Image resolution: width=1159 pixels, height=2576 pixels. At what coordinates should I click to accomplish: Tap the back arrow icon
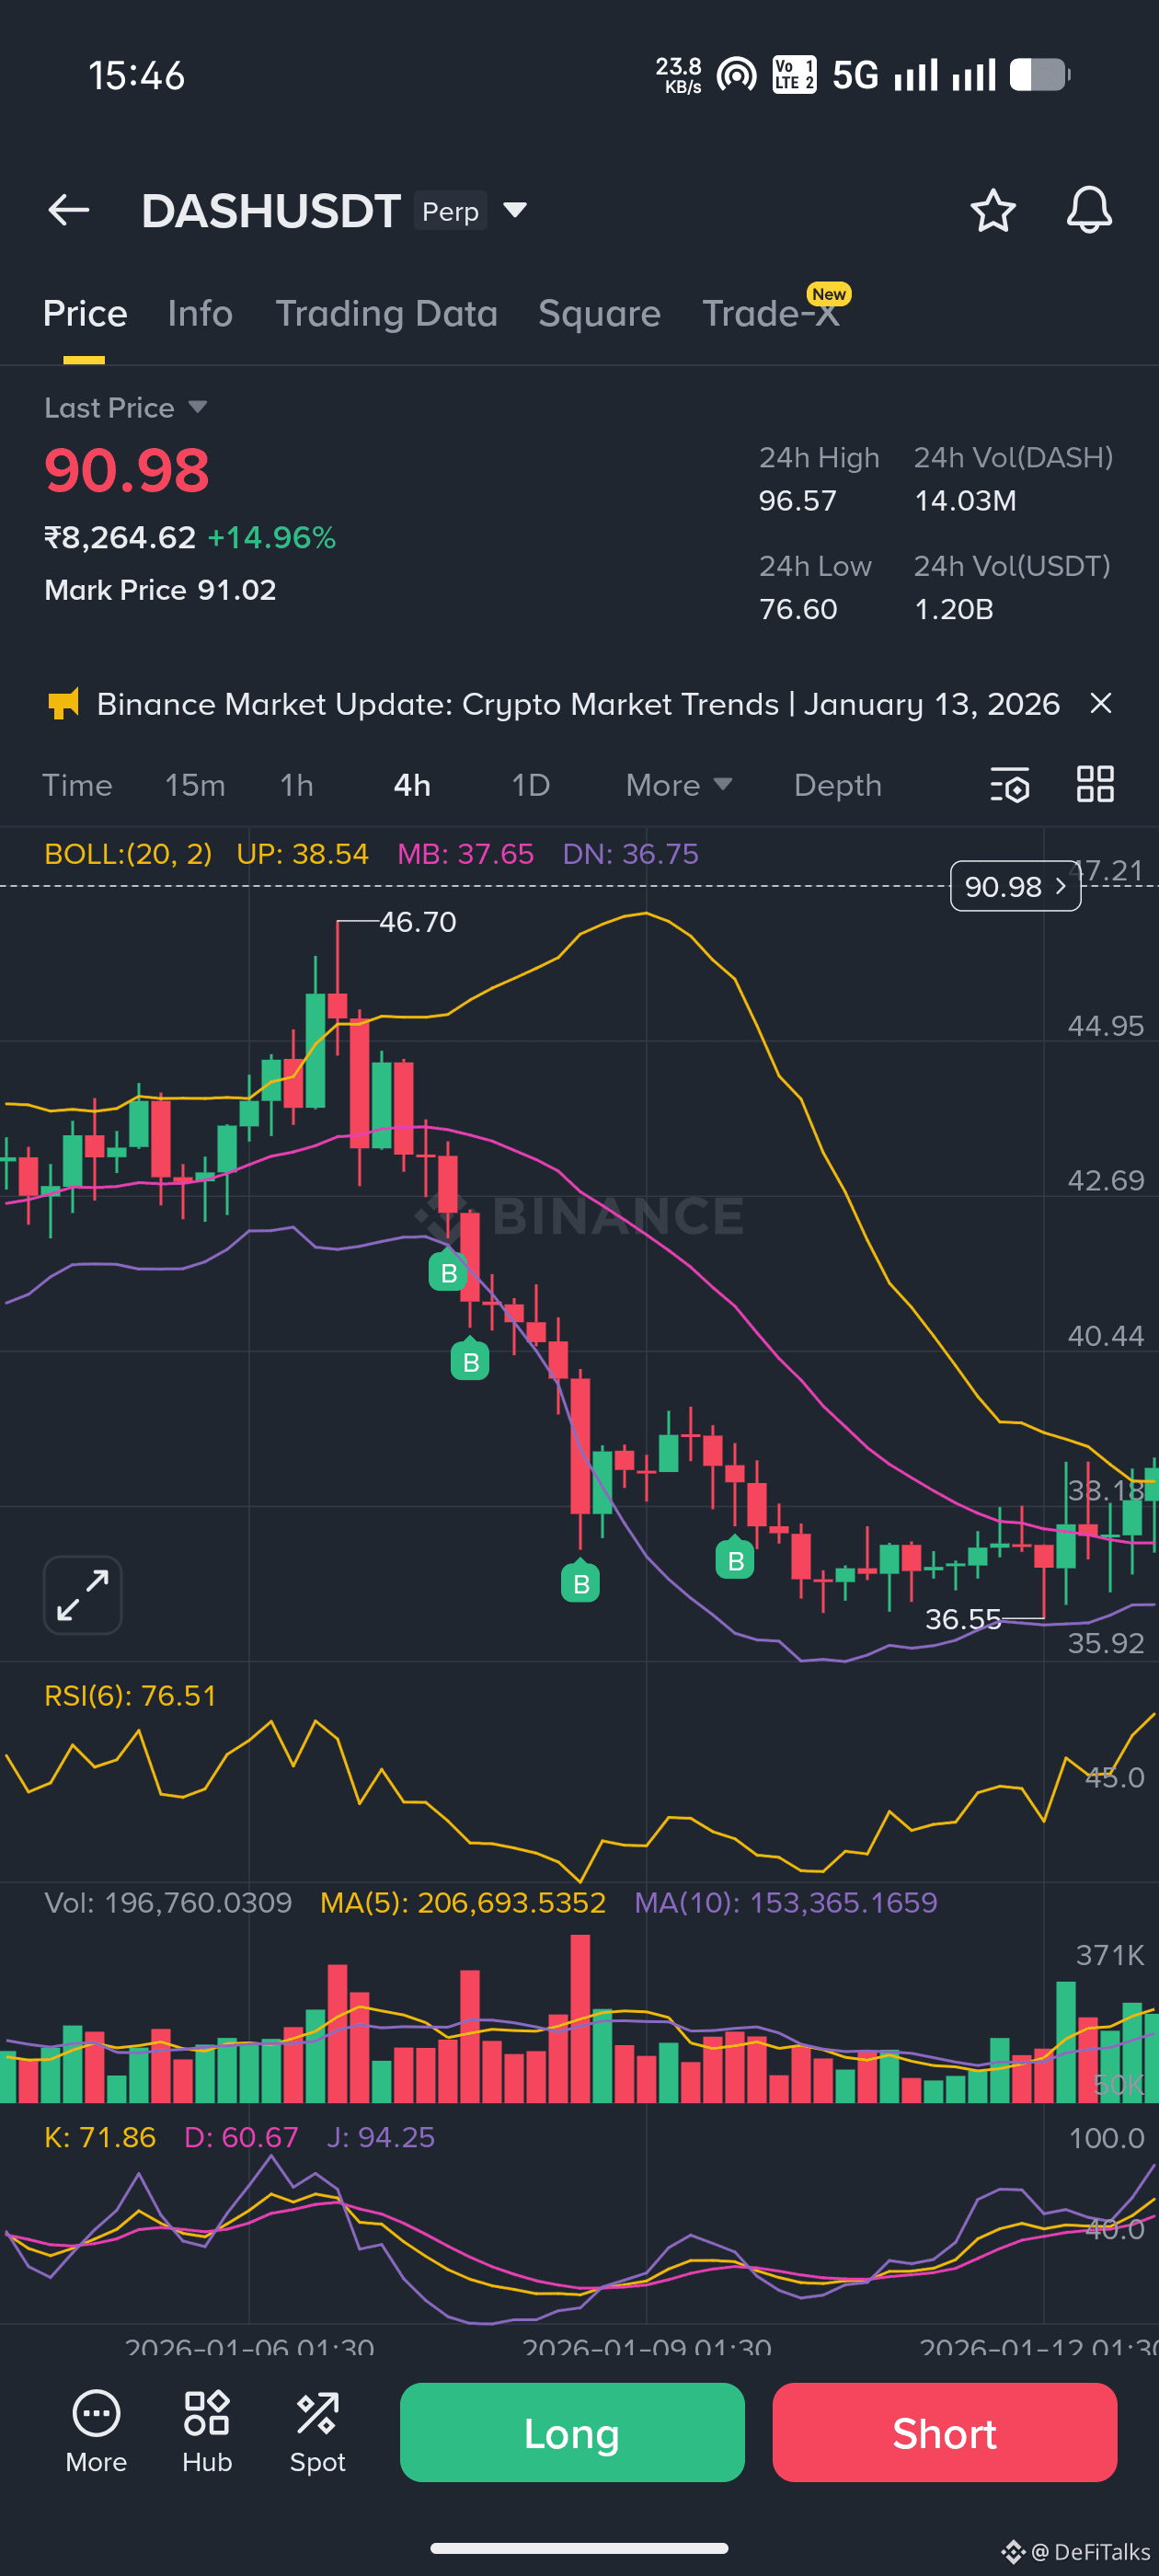(69, 210)
